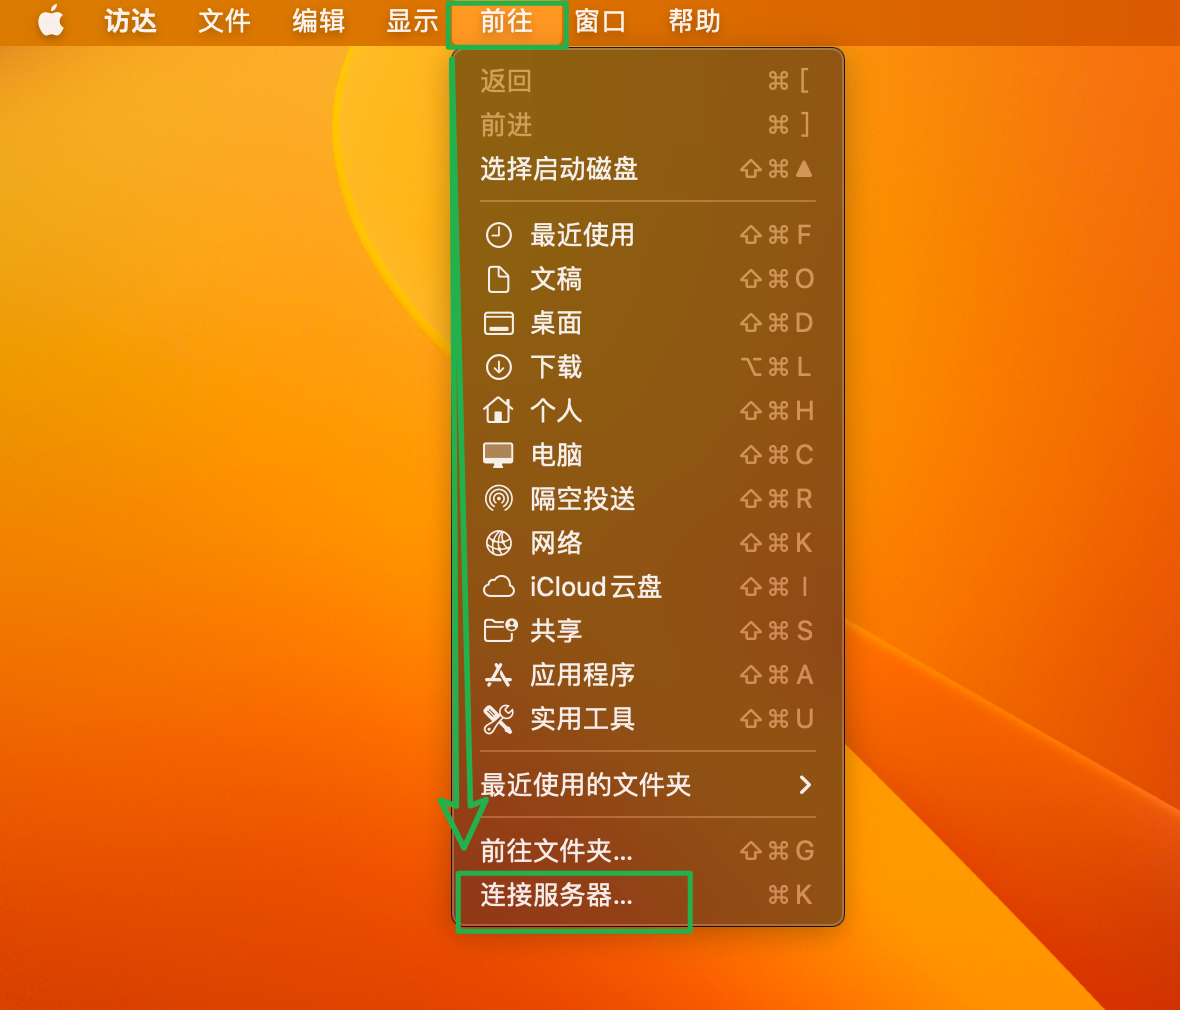Viewport: 1180px width, 1010px height.
Task: Choose 前往文件夹... menu entry
Action: click(647, 851)
